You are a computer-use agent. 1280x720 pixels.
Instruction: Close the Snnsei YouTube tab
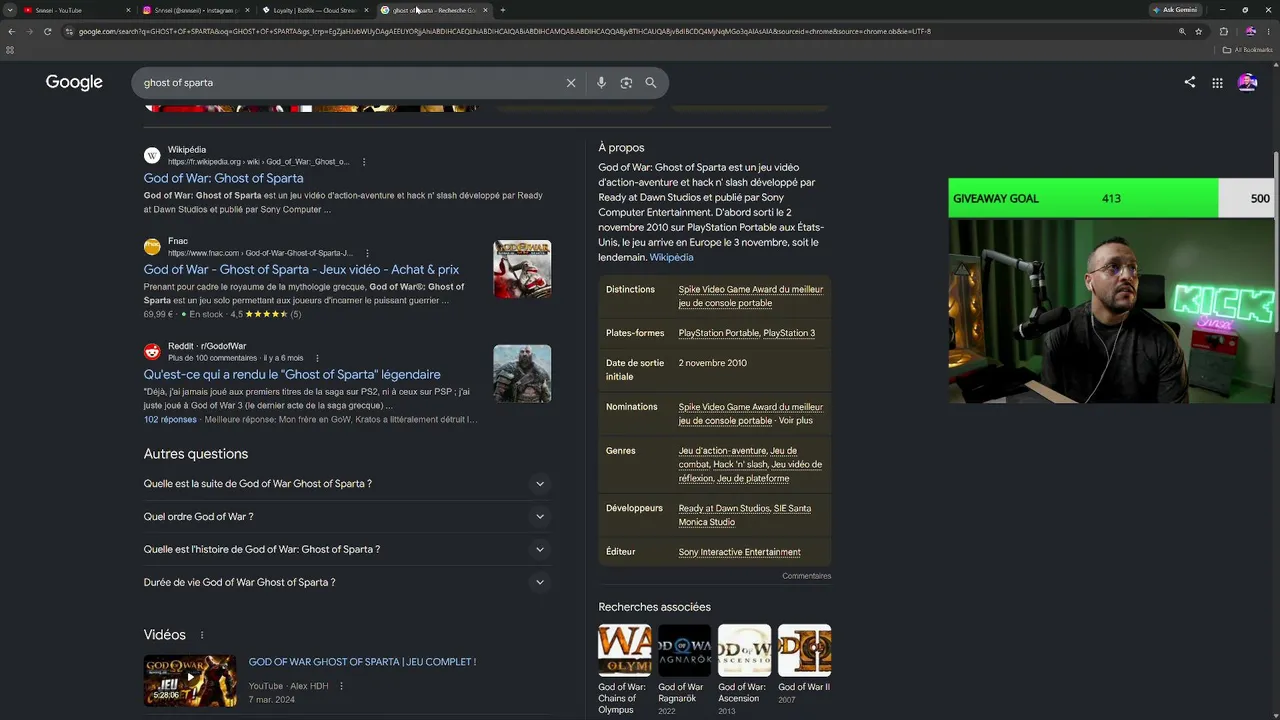(x=128, y=10)
